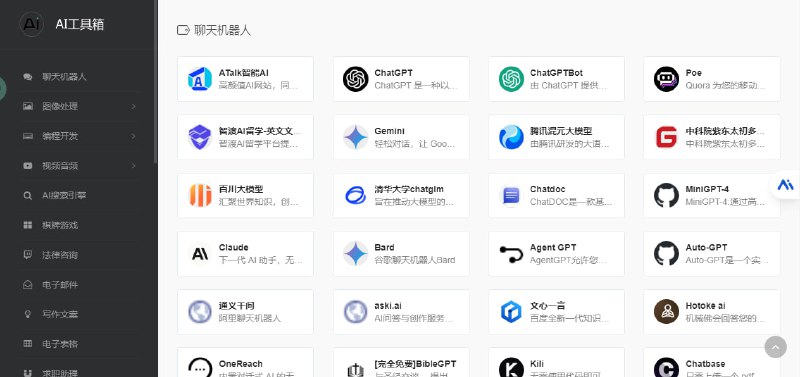Click the 腾讯混元大模型 blue icon
Viewport: 800px width, 377px height.
[511, 137]
